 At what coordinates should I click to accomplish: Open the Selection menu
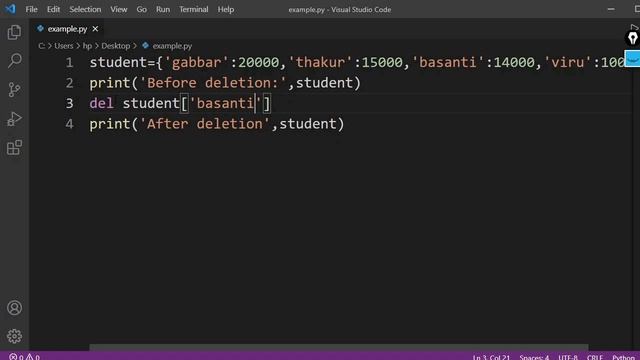pyautogui.click(x=85, y=9)
